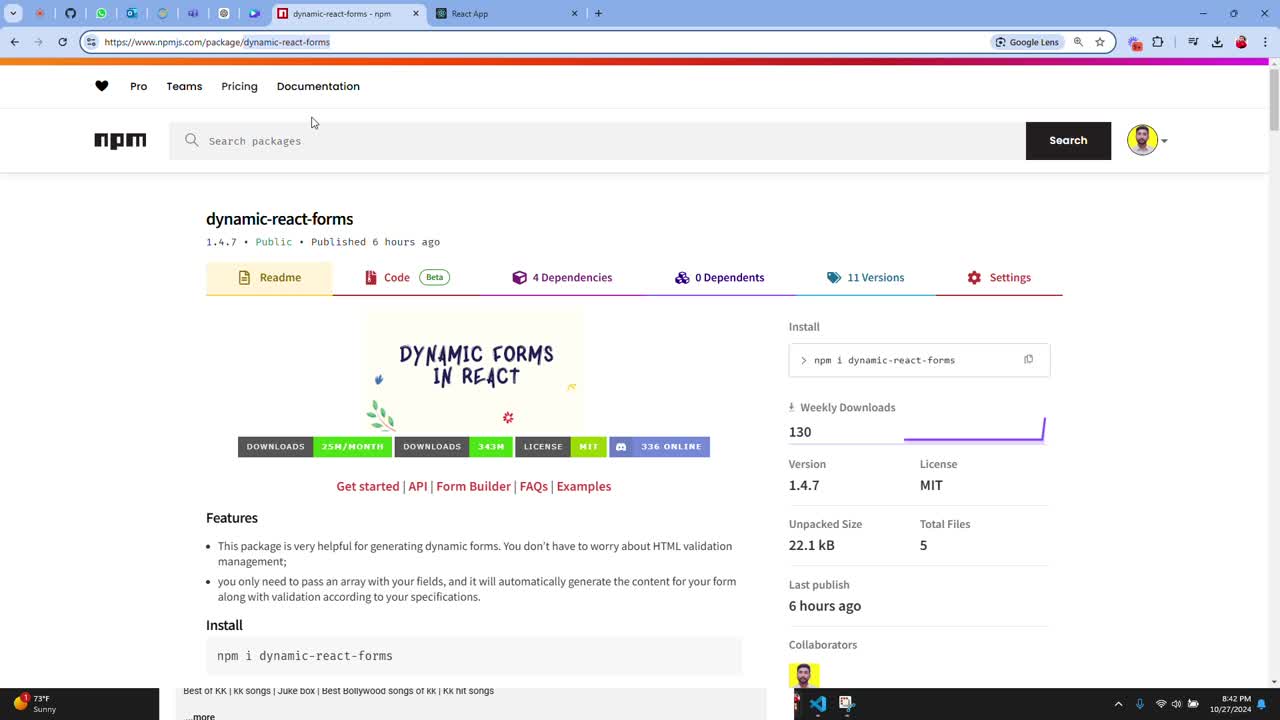Open the Chrome three-dot menu

click(1265, 42)
